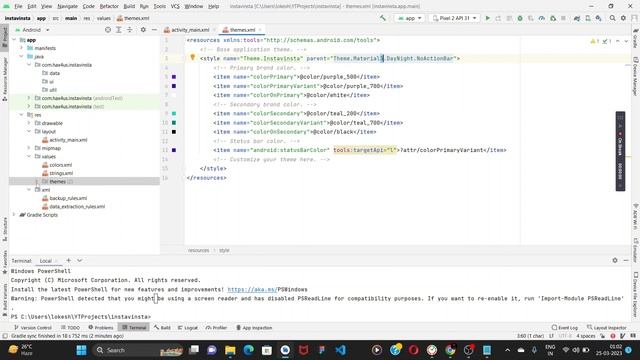Viewport: 640px width, 360px height.
Task: Click the Make Project hammer icon
Action: (x=382, y=18)
